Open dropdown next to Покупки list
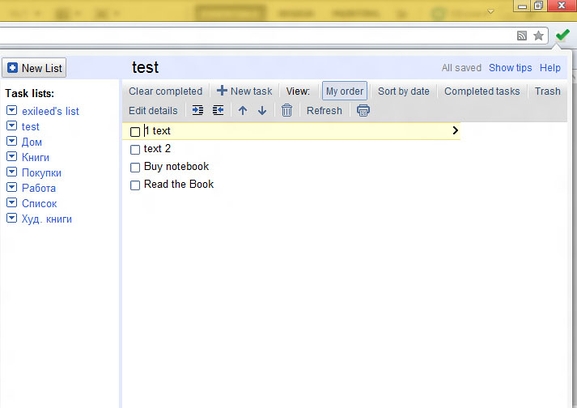 tap(12, 172)
